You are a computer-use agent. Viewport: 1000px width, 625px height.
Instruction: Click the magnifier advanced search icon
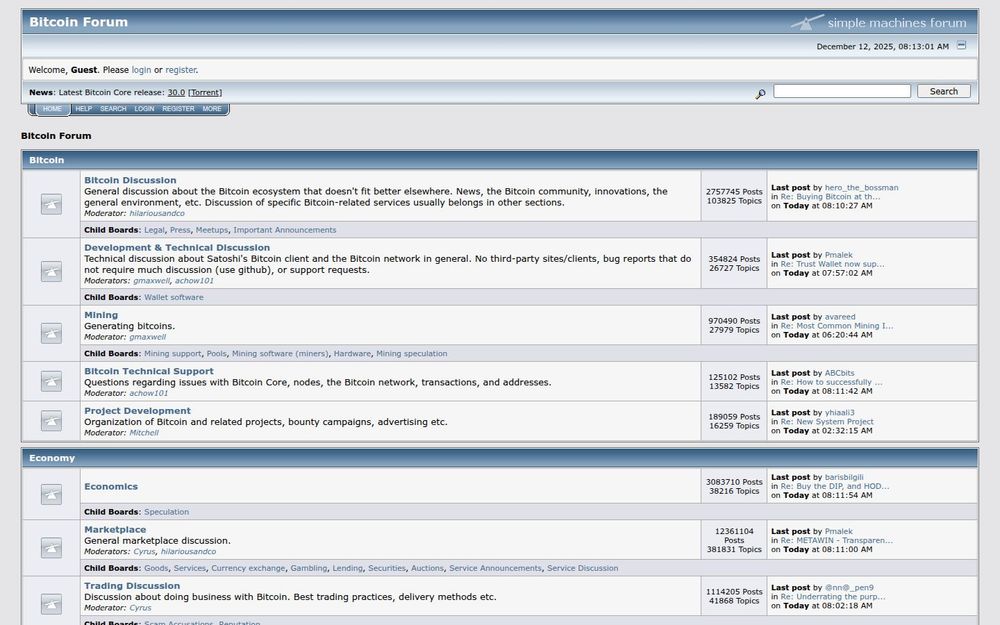coord(760,94)
